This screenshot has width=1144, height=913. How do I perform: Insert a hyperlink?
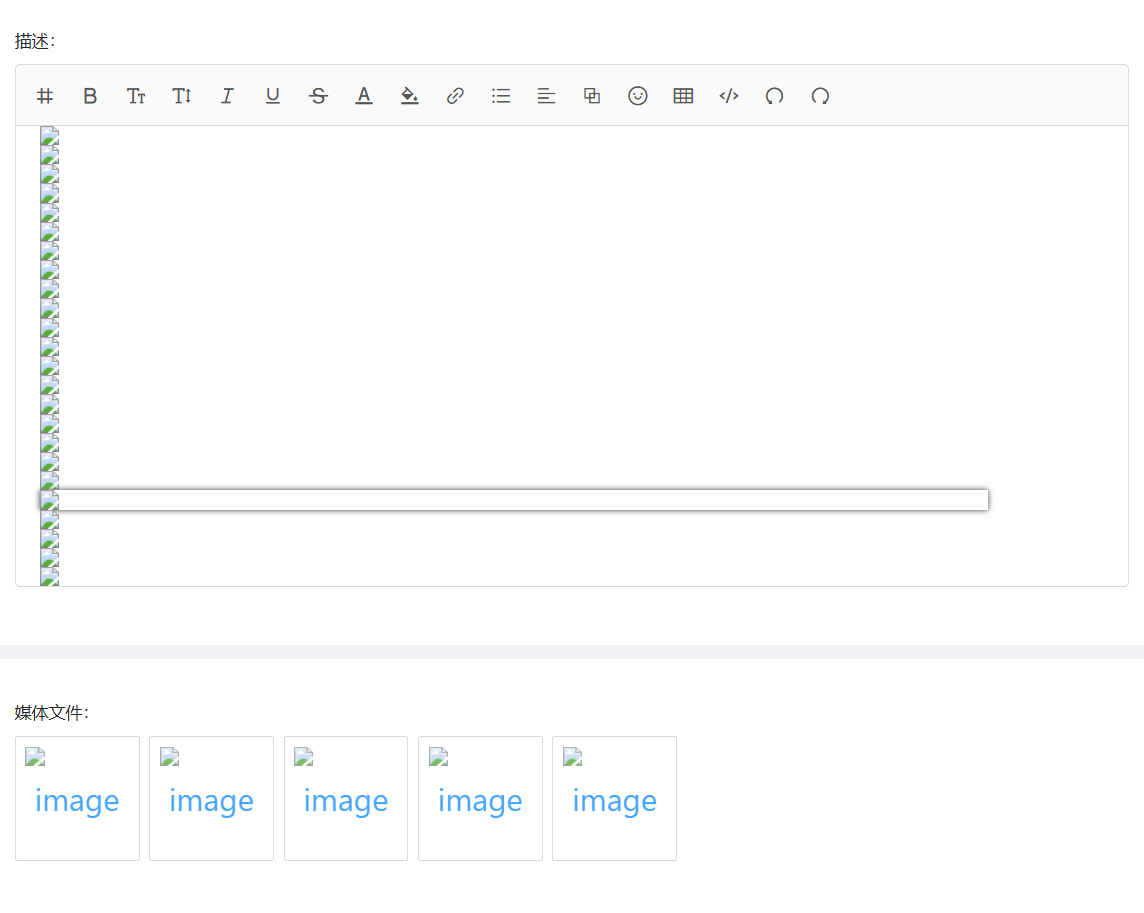pos(455,96)
